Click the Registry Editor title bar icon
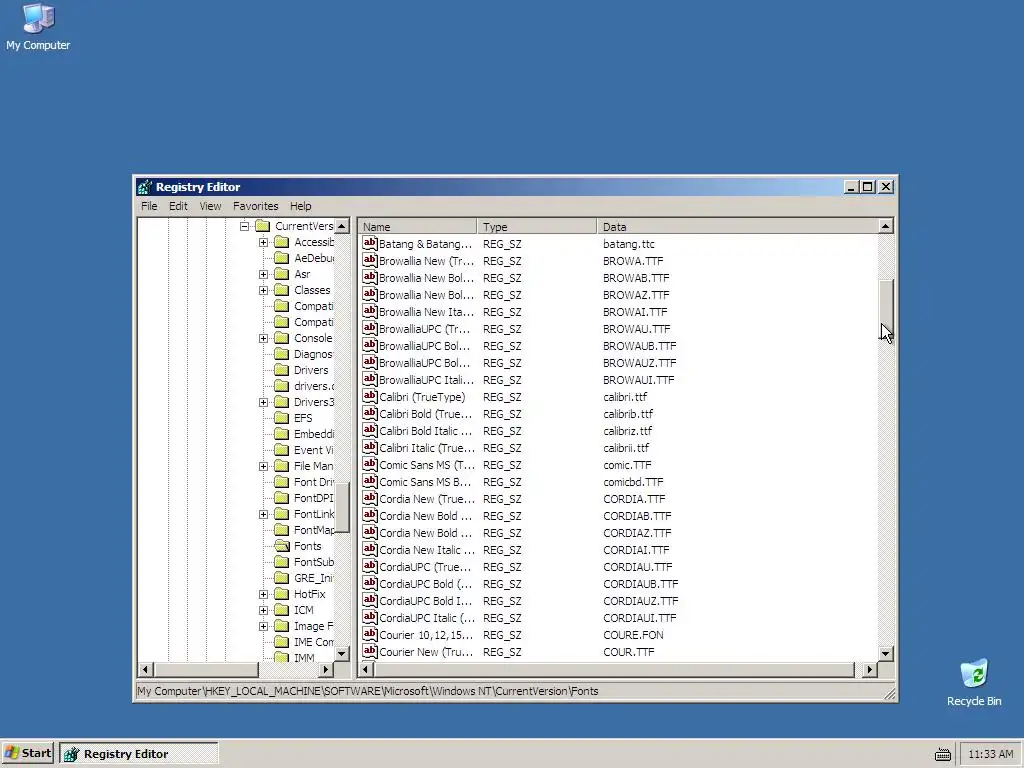The image size is (1024, 768). tap(144, 187)
